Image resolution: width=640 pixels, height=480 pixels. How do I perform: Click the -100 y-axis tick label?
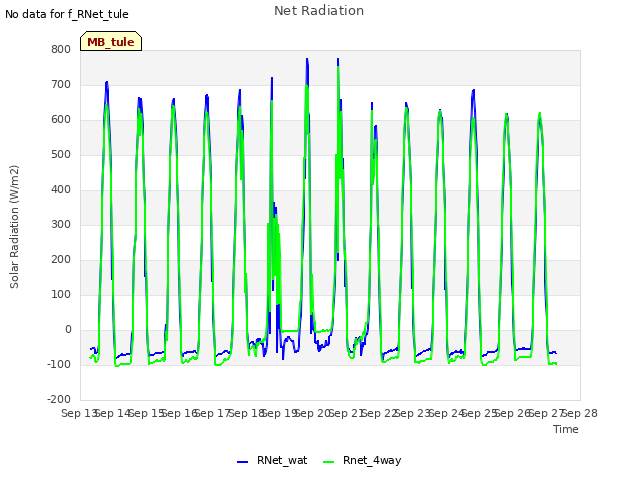[59, 364]
